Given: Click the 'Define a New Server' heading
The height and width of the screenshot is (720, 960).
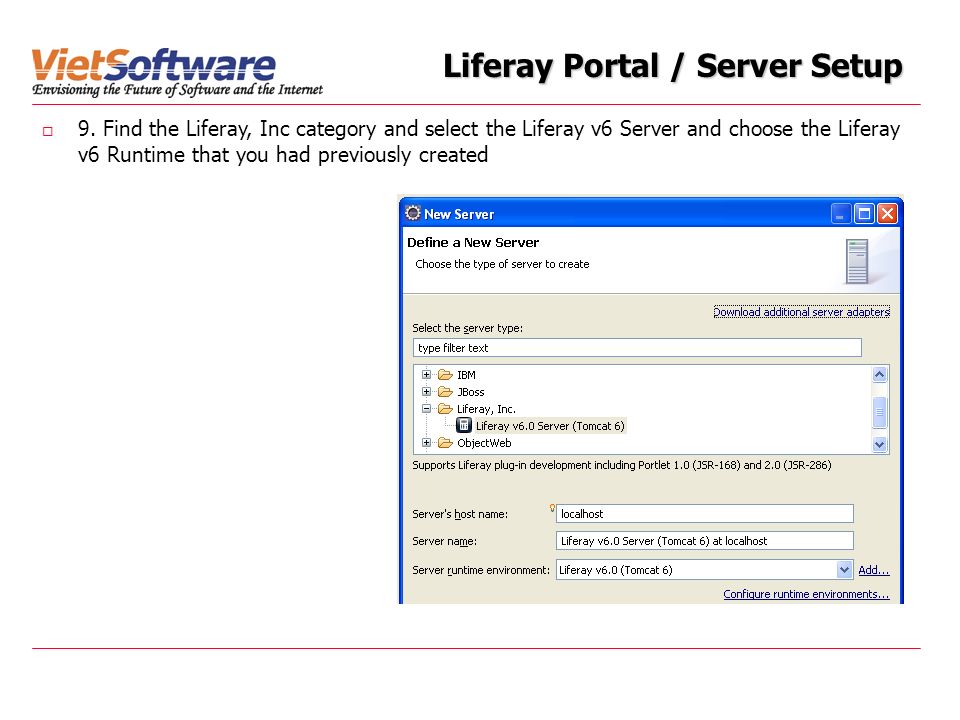Looking at the screenshot, I should pyautogui.click(x=473, y=243).
